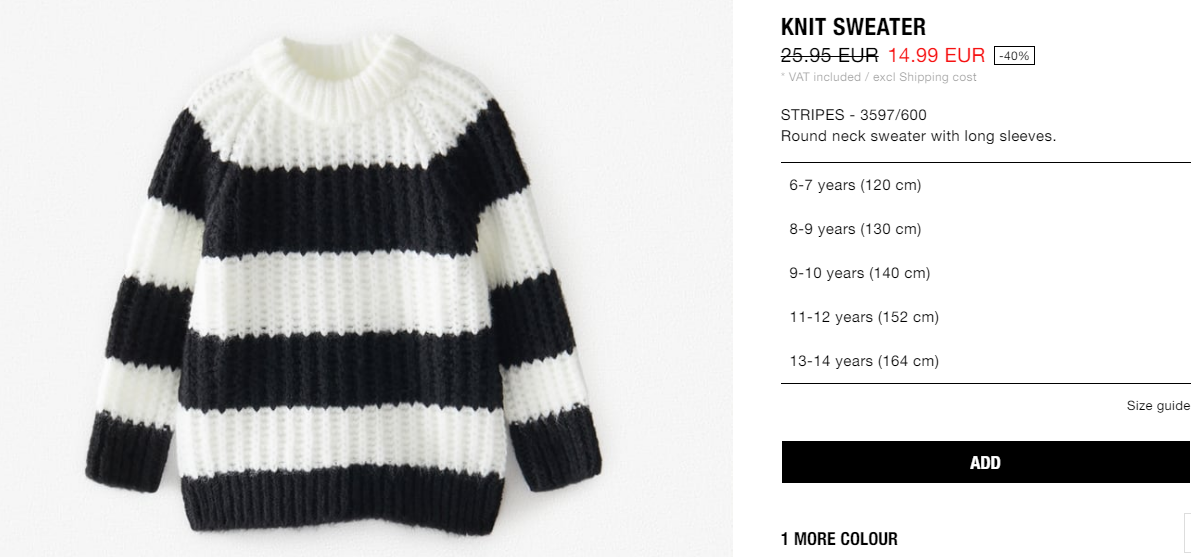Viewport: 1191px width, 557px height.
Task: Click the red 14.99 EUR sale price
Action: coord(937,55)
